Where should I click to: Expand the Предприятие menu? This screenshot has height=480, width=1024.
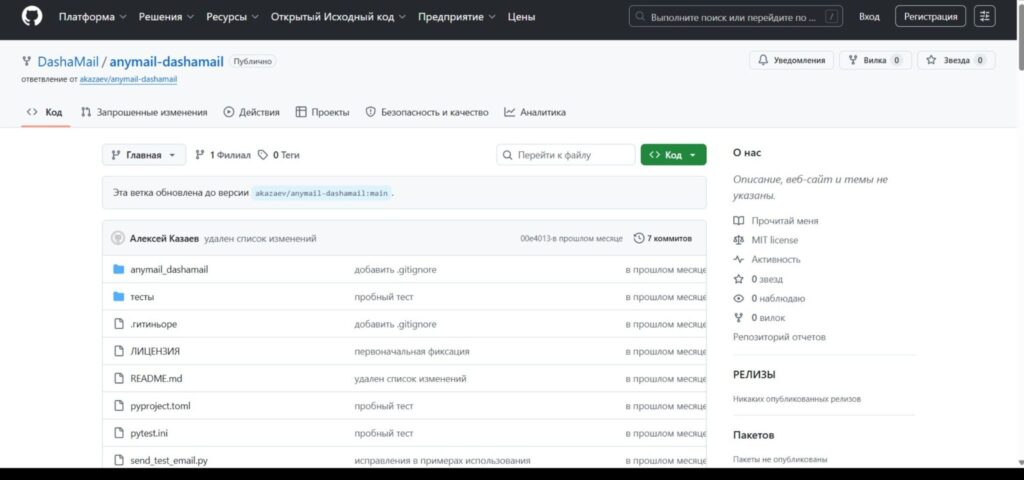pyautogui.click(x=456, y=17)
